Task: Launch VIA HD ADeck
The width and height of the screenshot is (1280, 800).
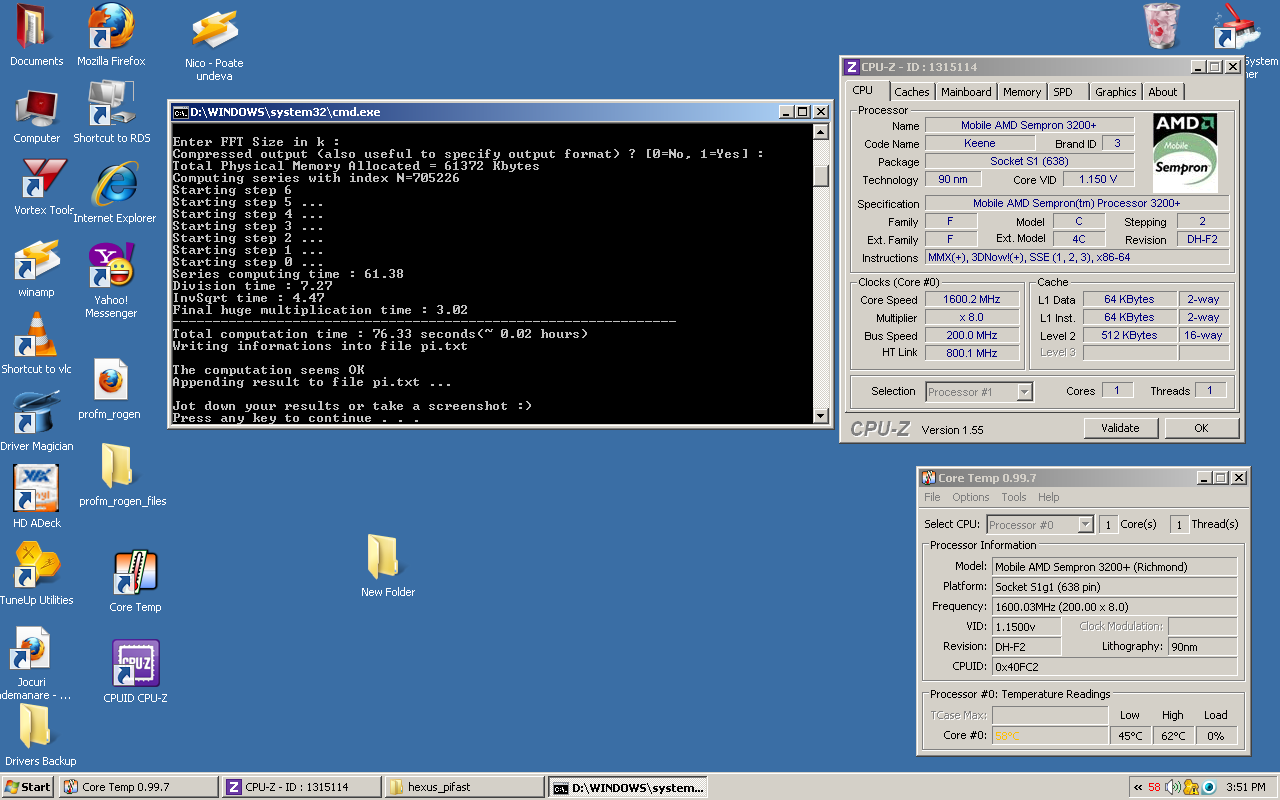Action: [x=37, y=496]
